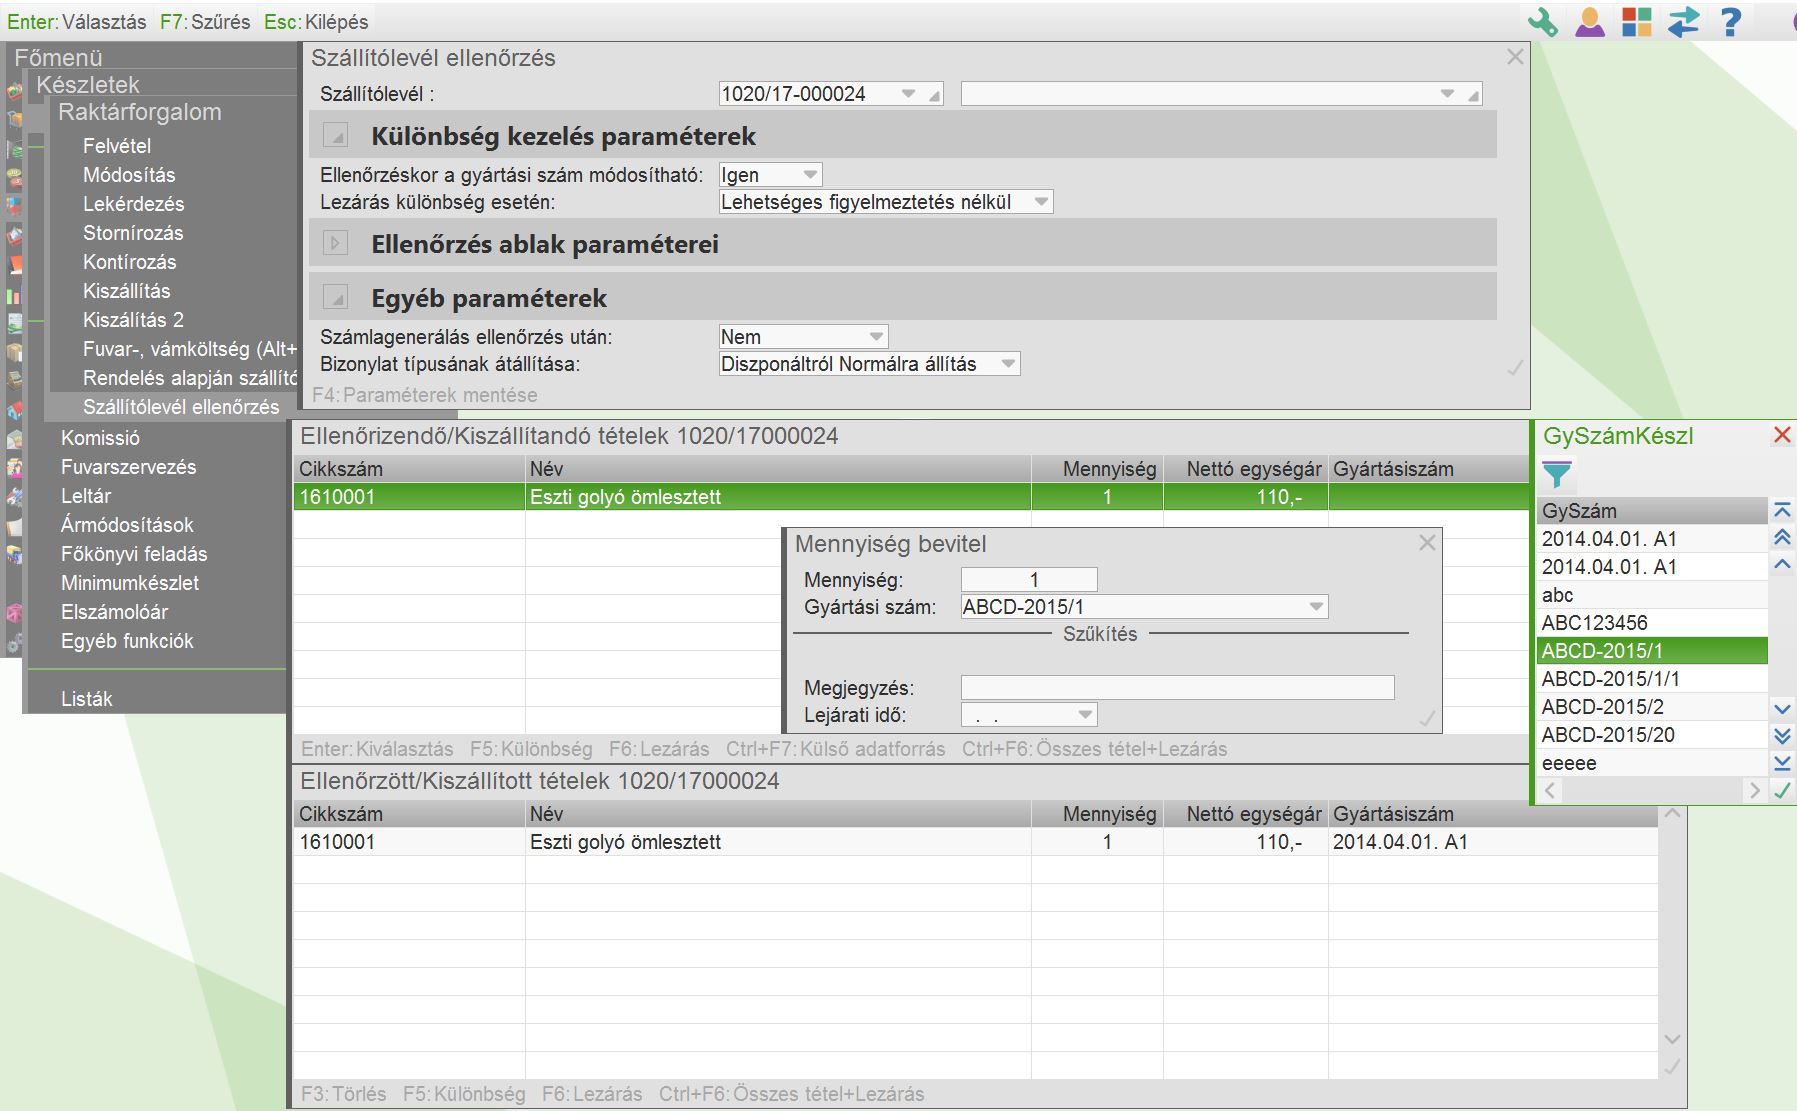
Task: Open Lekérdezés menu item
Action: coord(134,204)
